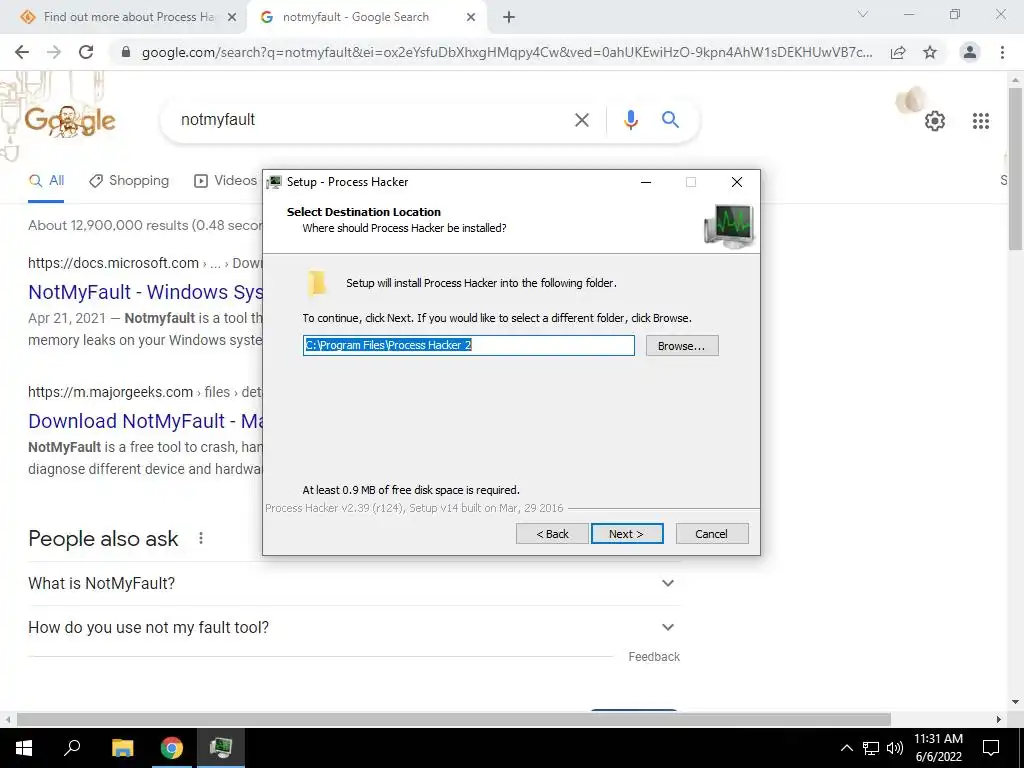Click the https://m.majorgeeks.com breadcrumb

click(x=110, y=392)
